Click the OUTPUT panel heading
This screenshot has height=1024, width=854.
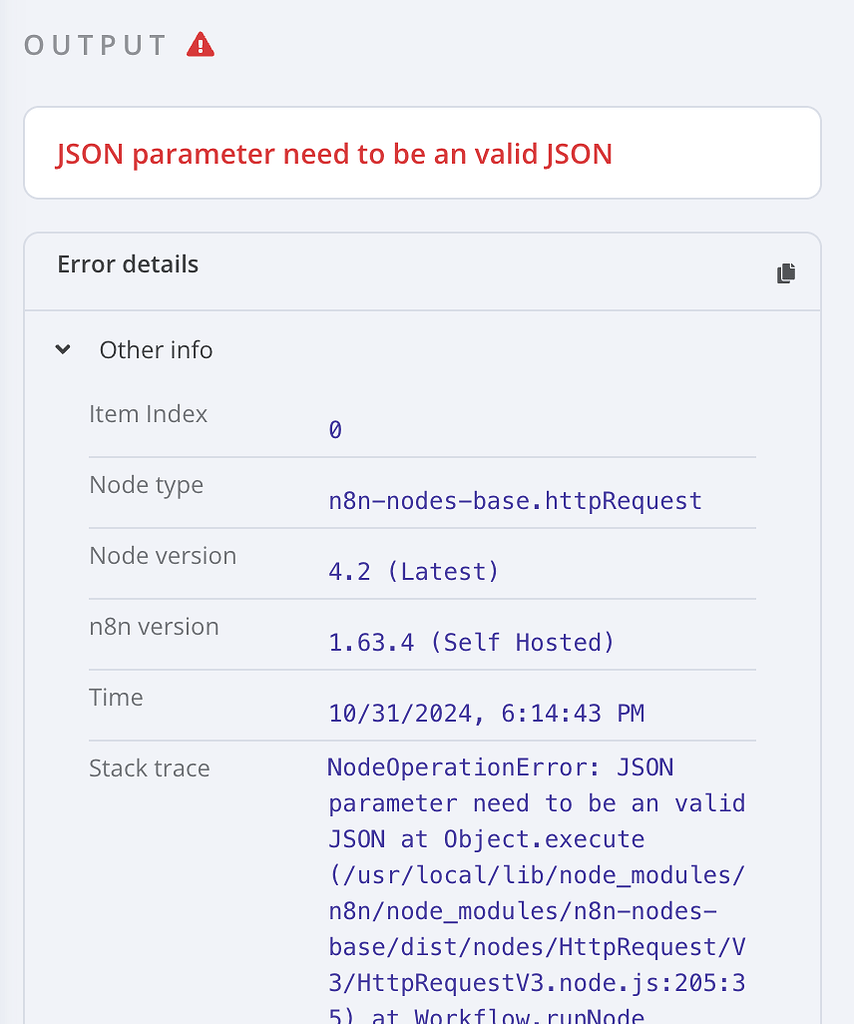point(95,44)
